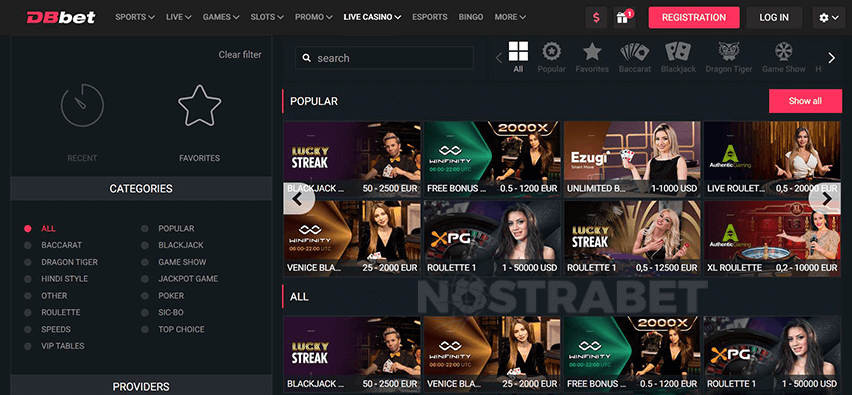Show next categories with right arrow

[831, 58]
